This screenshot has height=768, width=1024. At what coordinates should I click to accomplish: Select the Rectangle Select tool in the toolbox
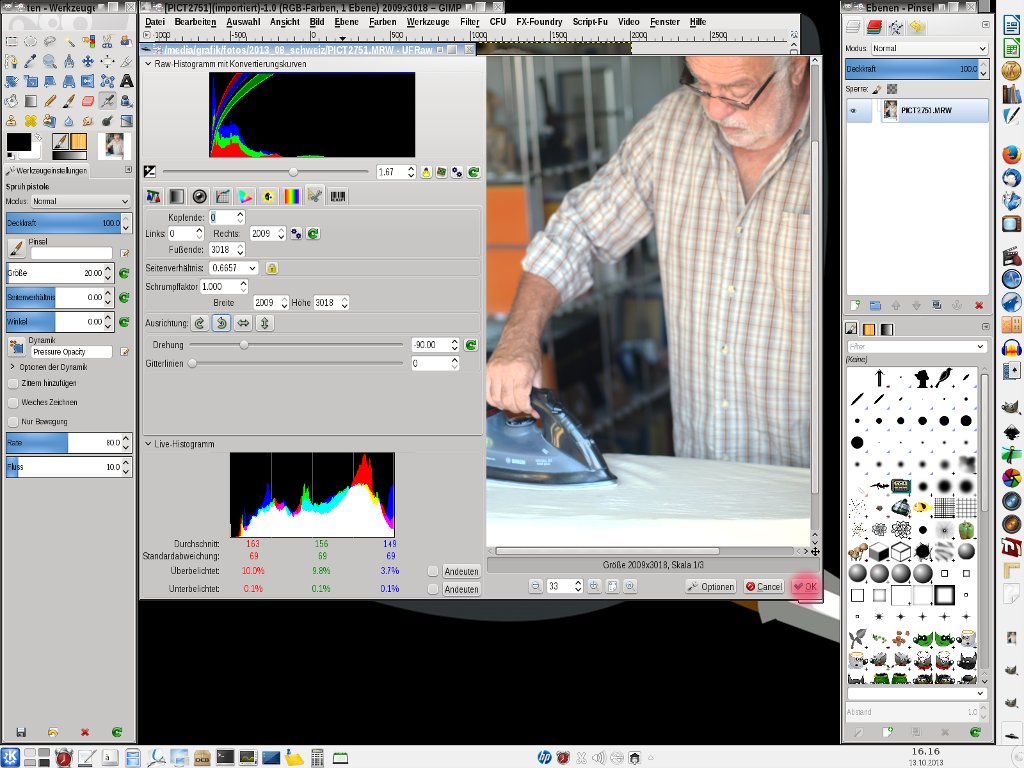tap(11, 41)
